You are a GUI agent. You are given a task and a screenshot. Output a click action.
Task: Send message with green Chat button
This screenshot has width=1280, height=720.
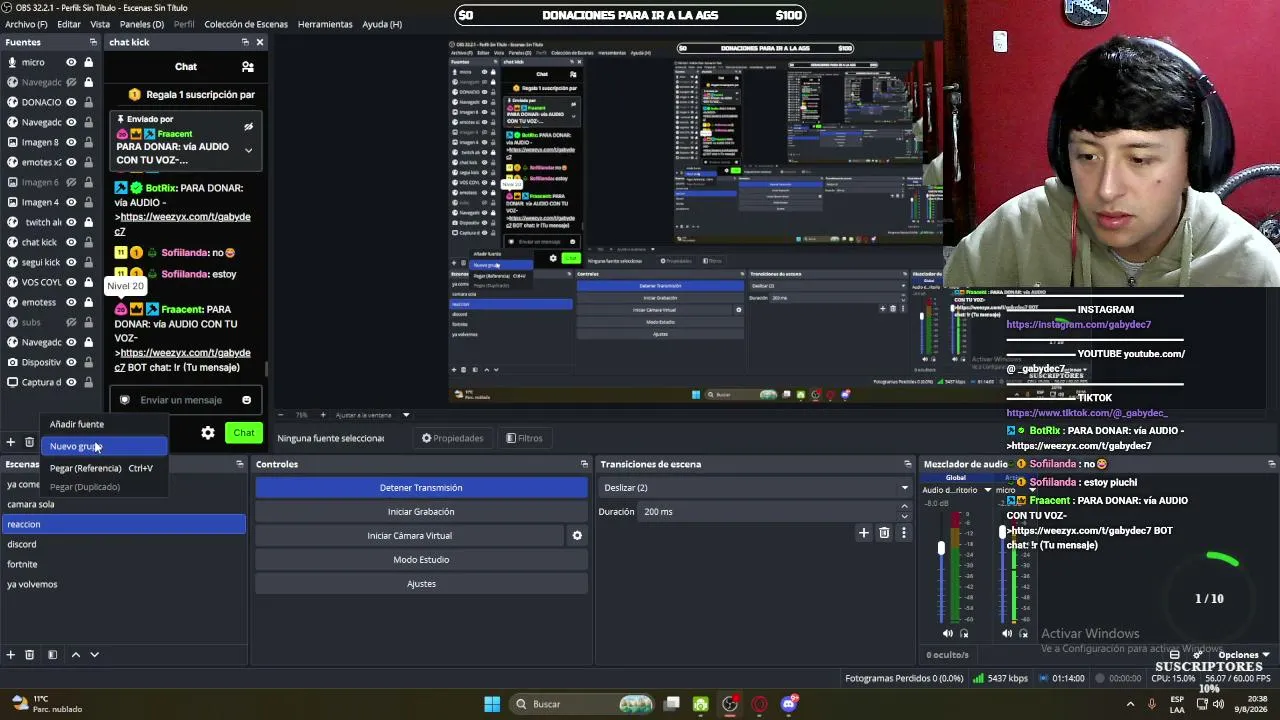click(x=244, y=433)
